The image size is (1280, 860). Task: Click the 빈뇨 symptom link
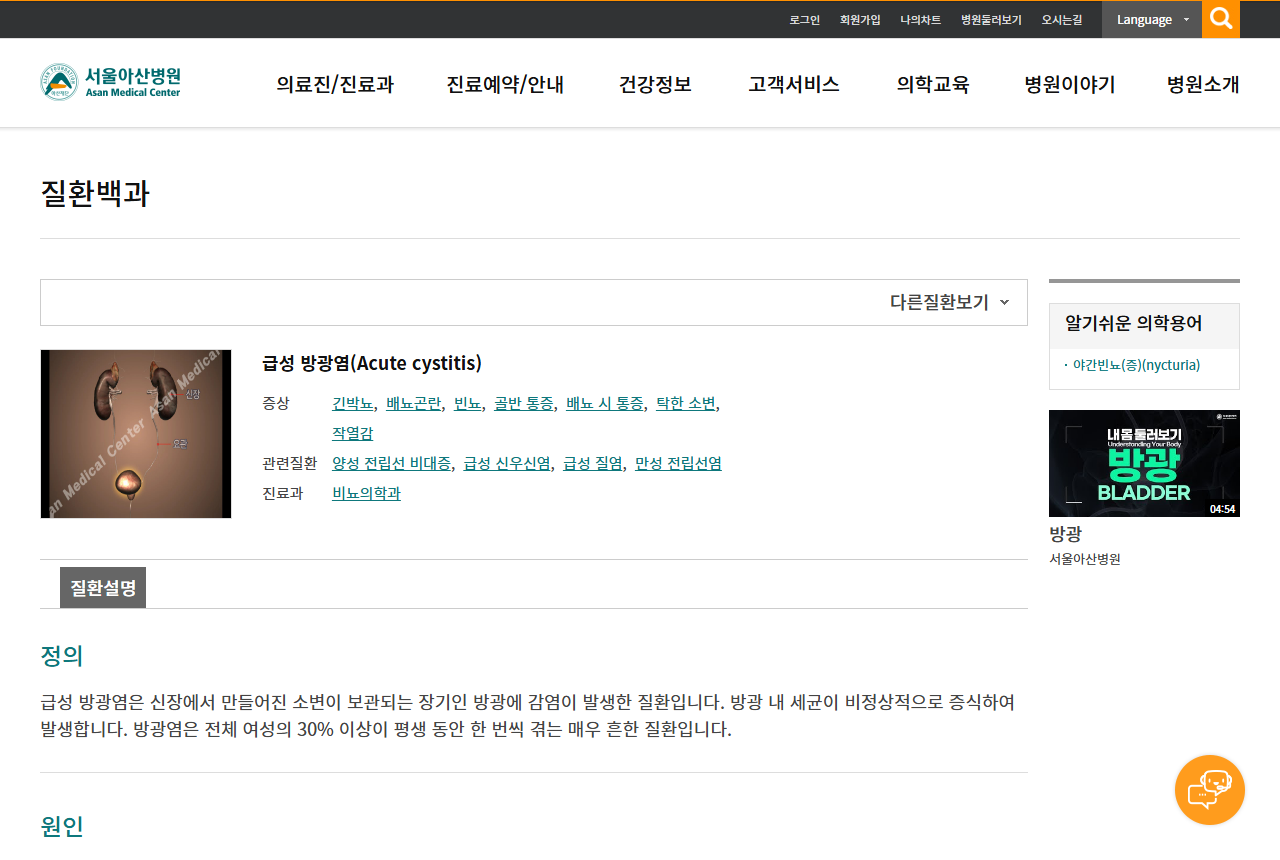click(x=467, y=404)
